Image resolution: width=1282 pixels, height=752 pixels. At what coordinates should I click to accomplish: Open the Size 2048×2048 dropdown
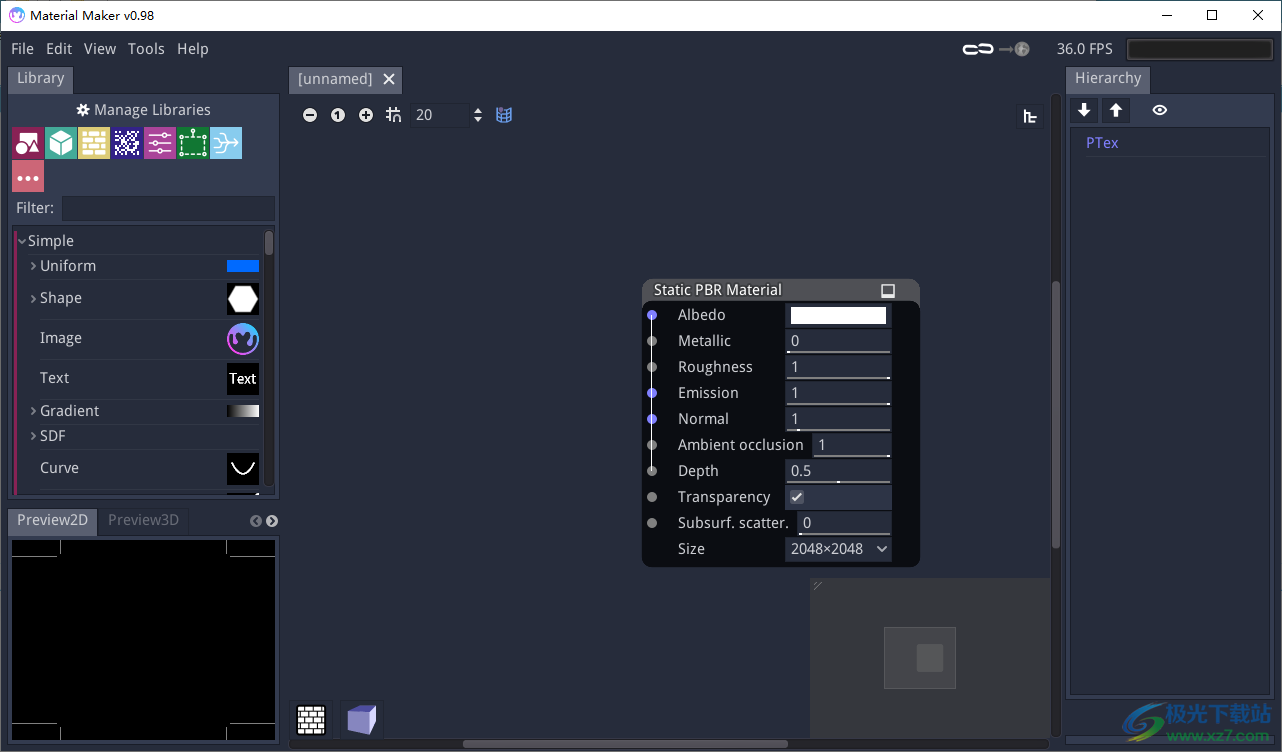click(838, 549)
